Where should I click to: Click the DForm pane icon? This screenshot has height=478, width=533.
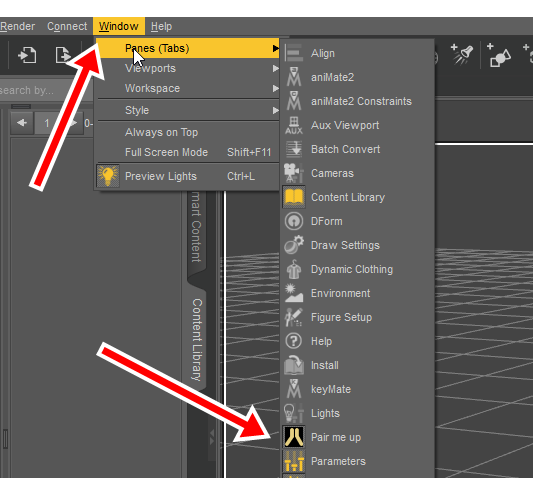[x=294, y=221]
